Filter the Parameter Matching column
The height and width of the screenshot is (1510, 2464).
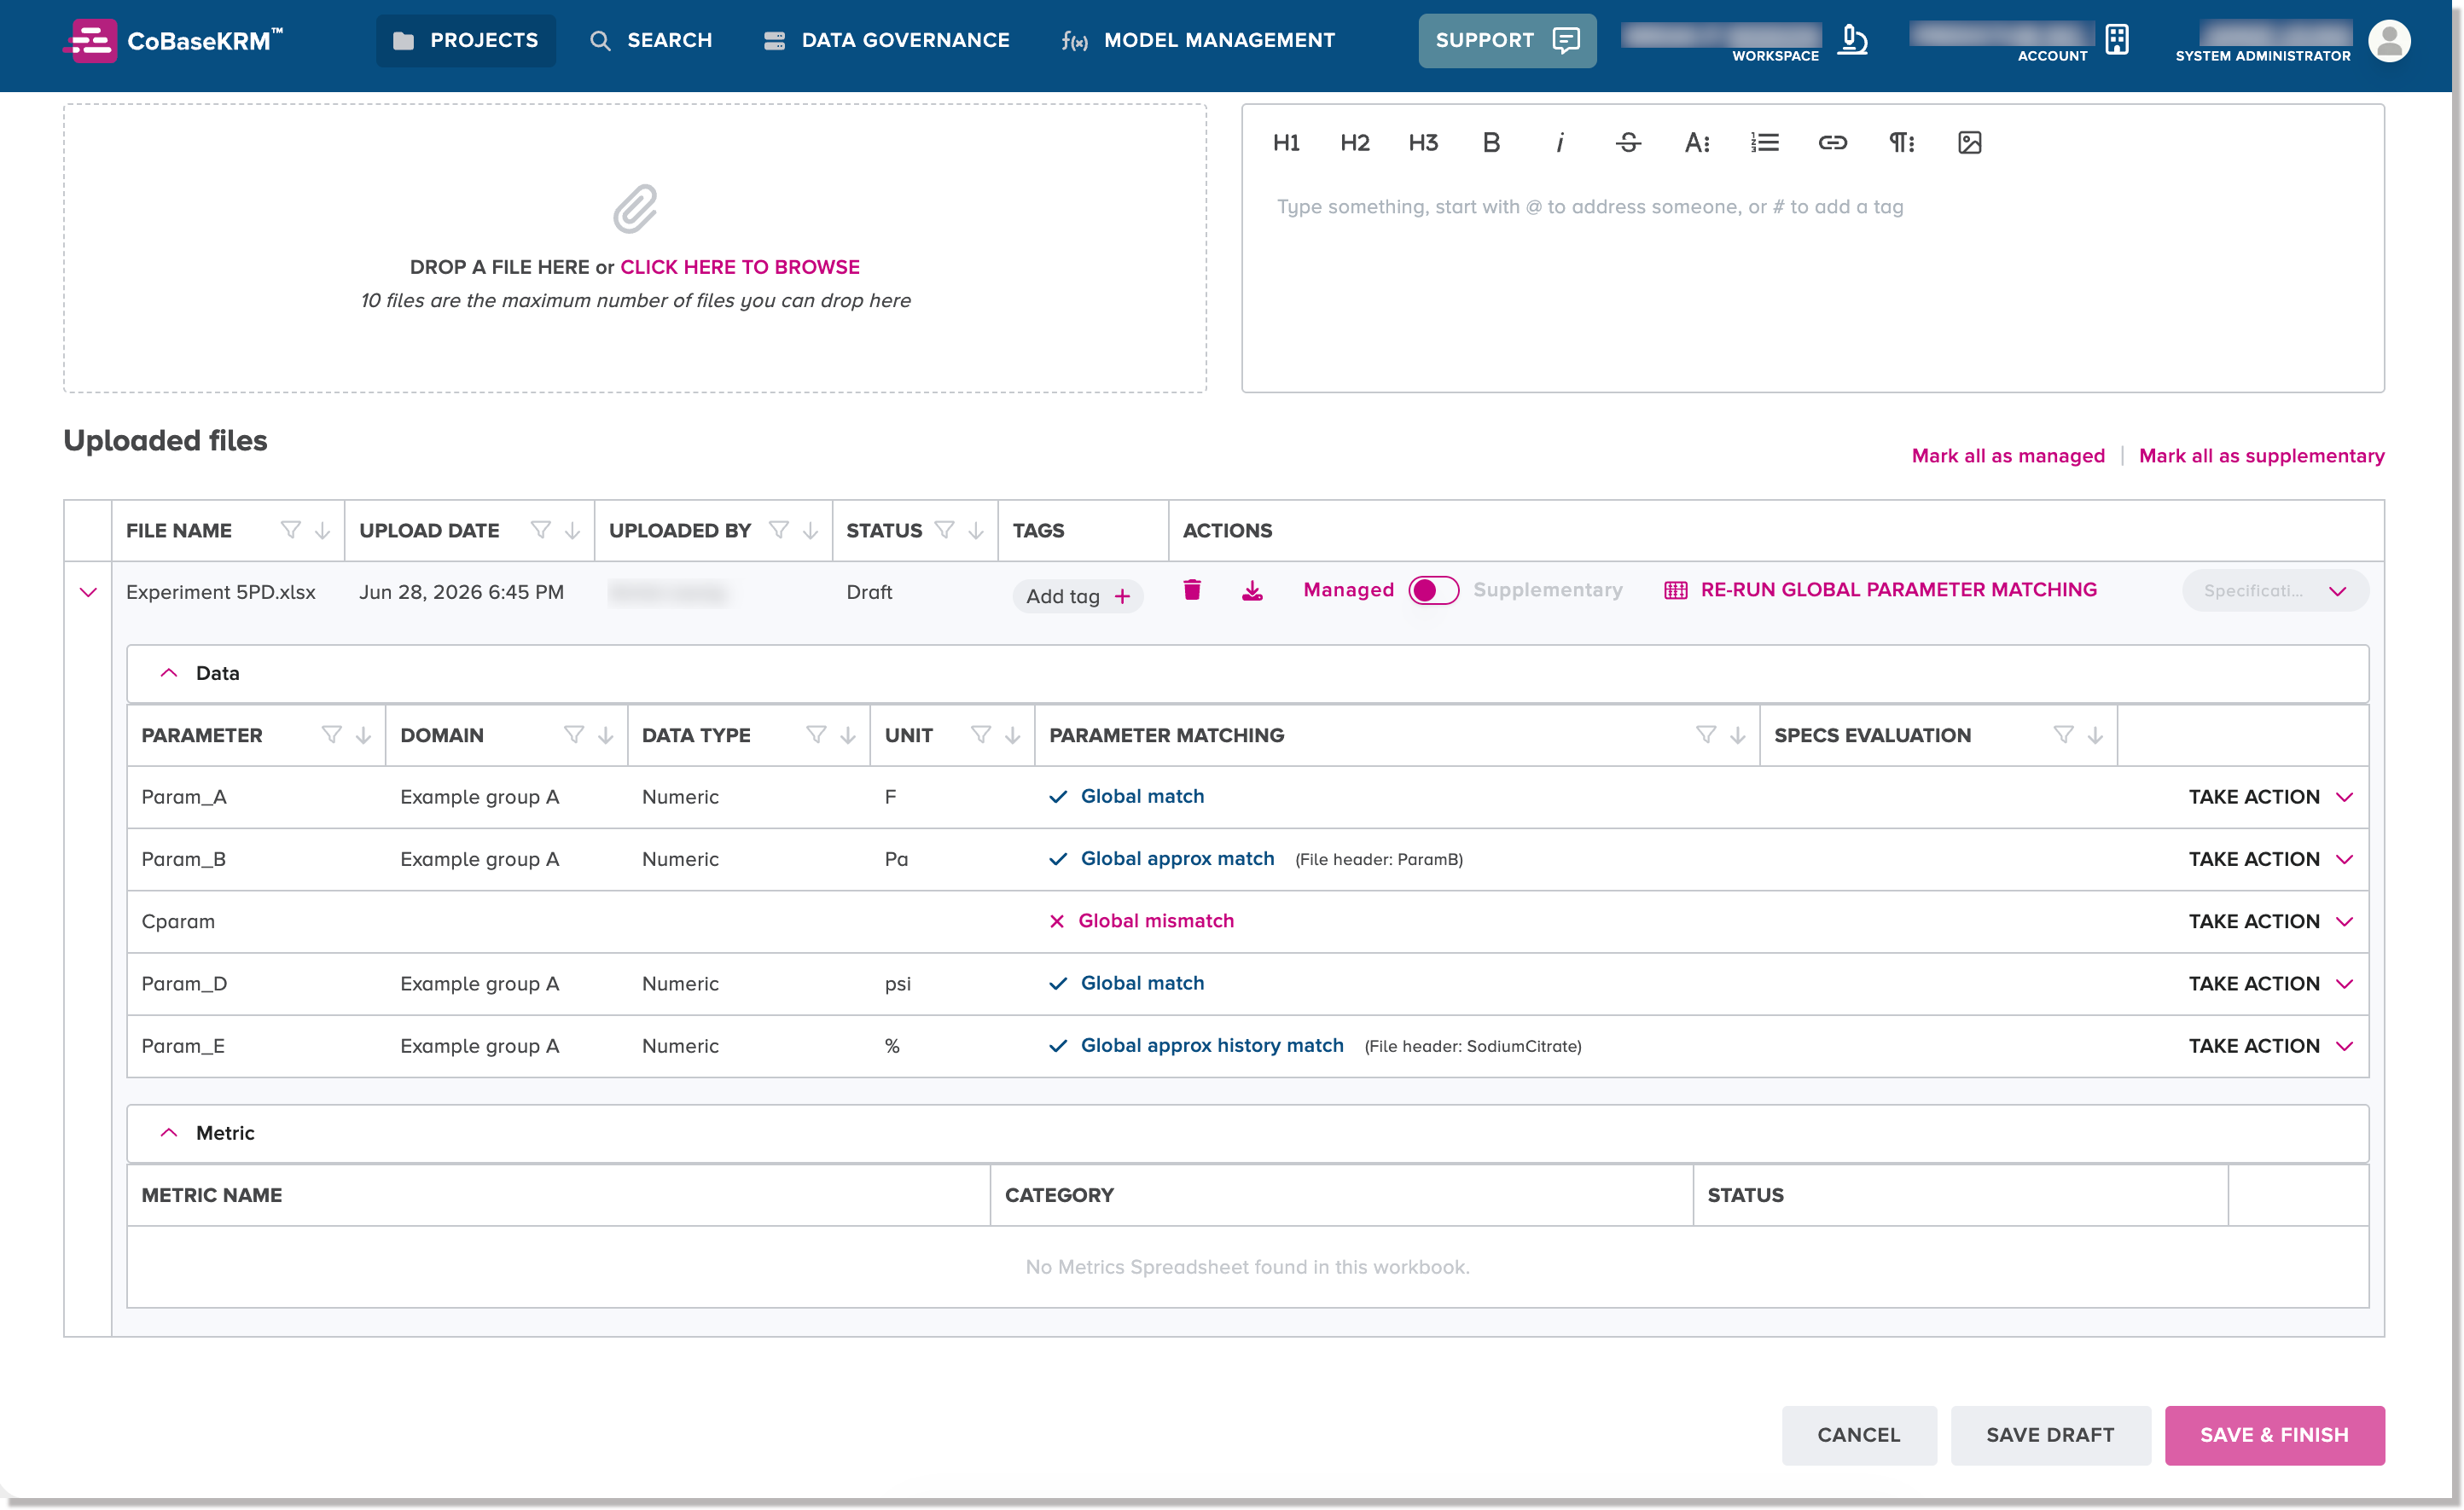coord(1705,735)
